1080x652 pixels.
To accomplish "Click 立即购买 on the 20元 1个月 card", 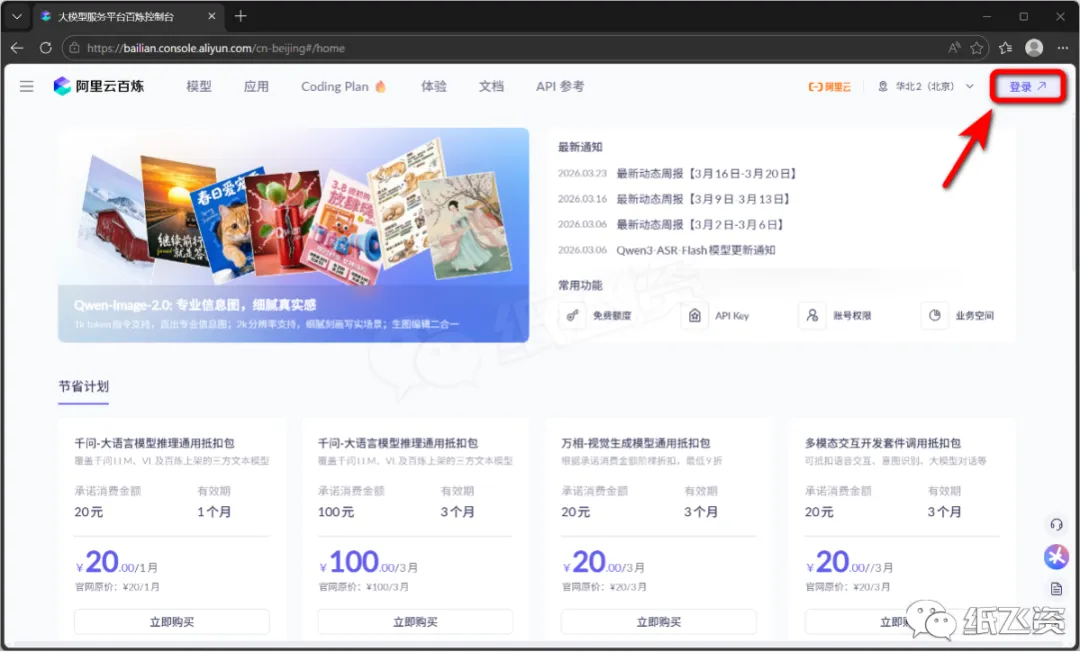I will coord(172,622).
